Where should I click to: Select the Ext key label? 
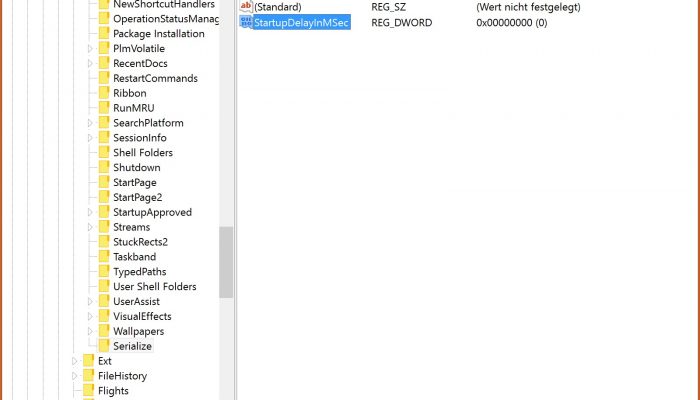pyautogui.click(x=104, y=361)
